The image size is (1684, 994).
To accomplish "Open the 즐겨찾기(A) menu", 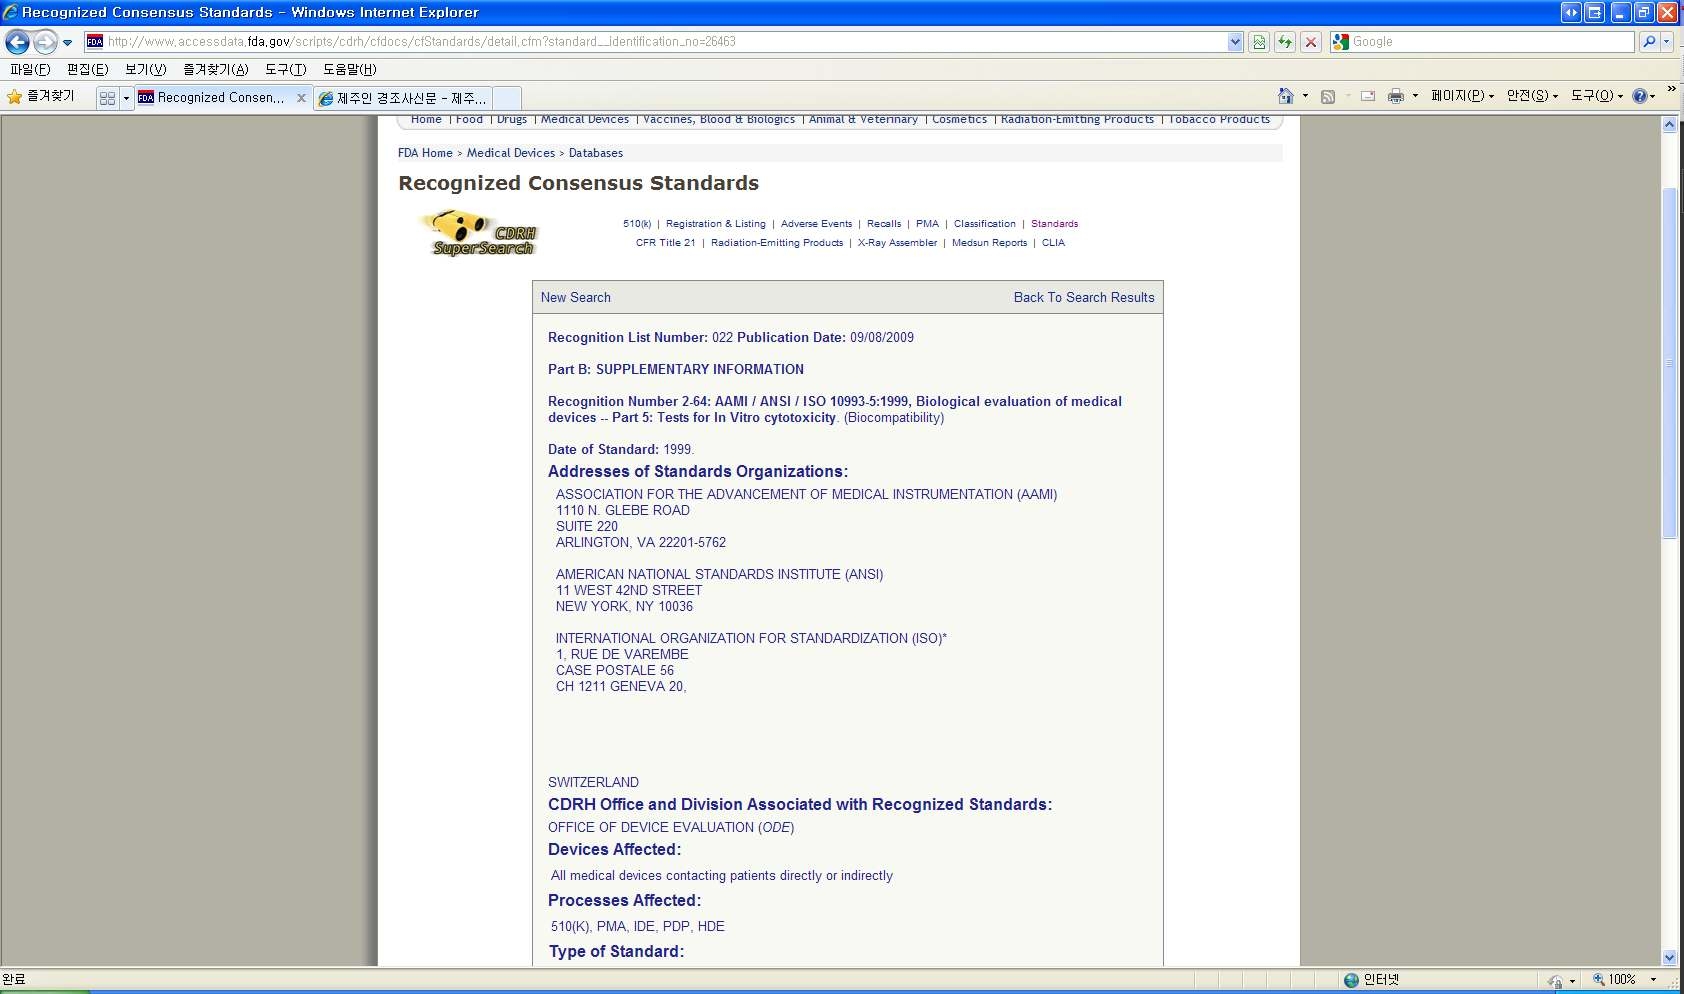I will pyautogui.click(x=216, y=69).
